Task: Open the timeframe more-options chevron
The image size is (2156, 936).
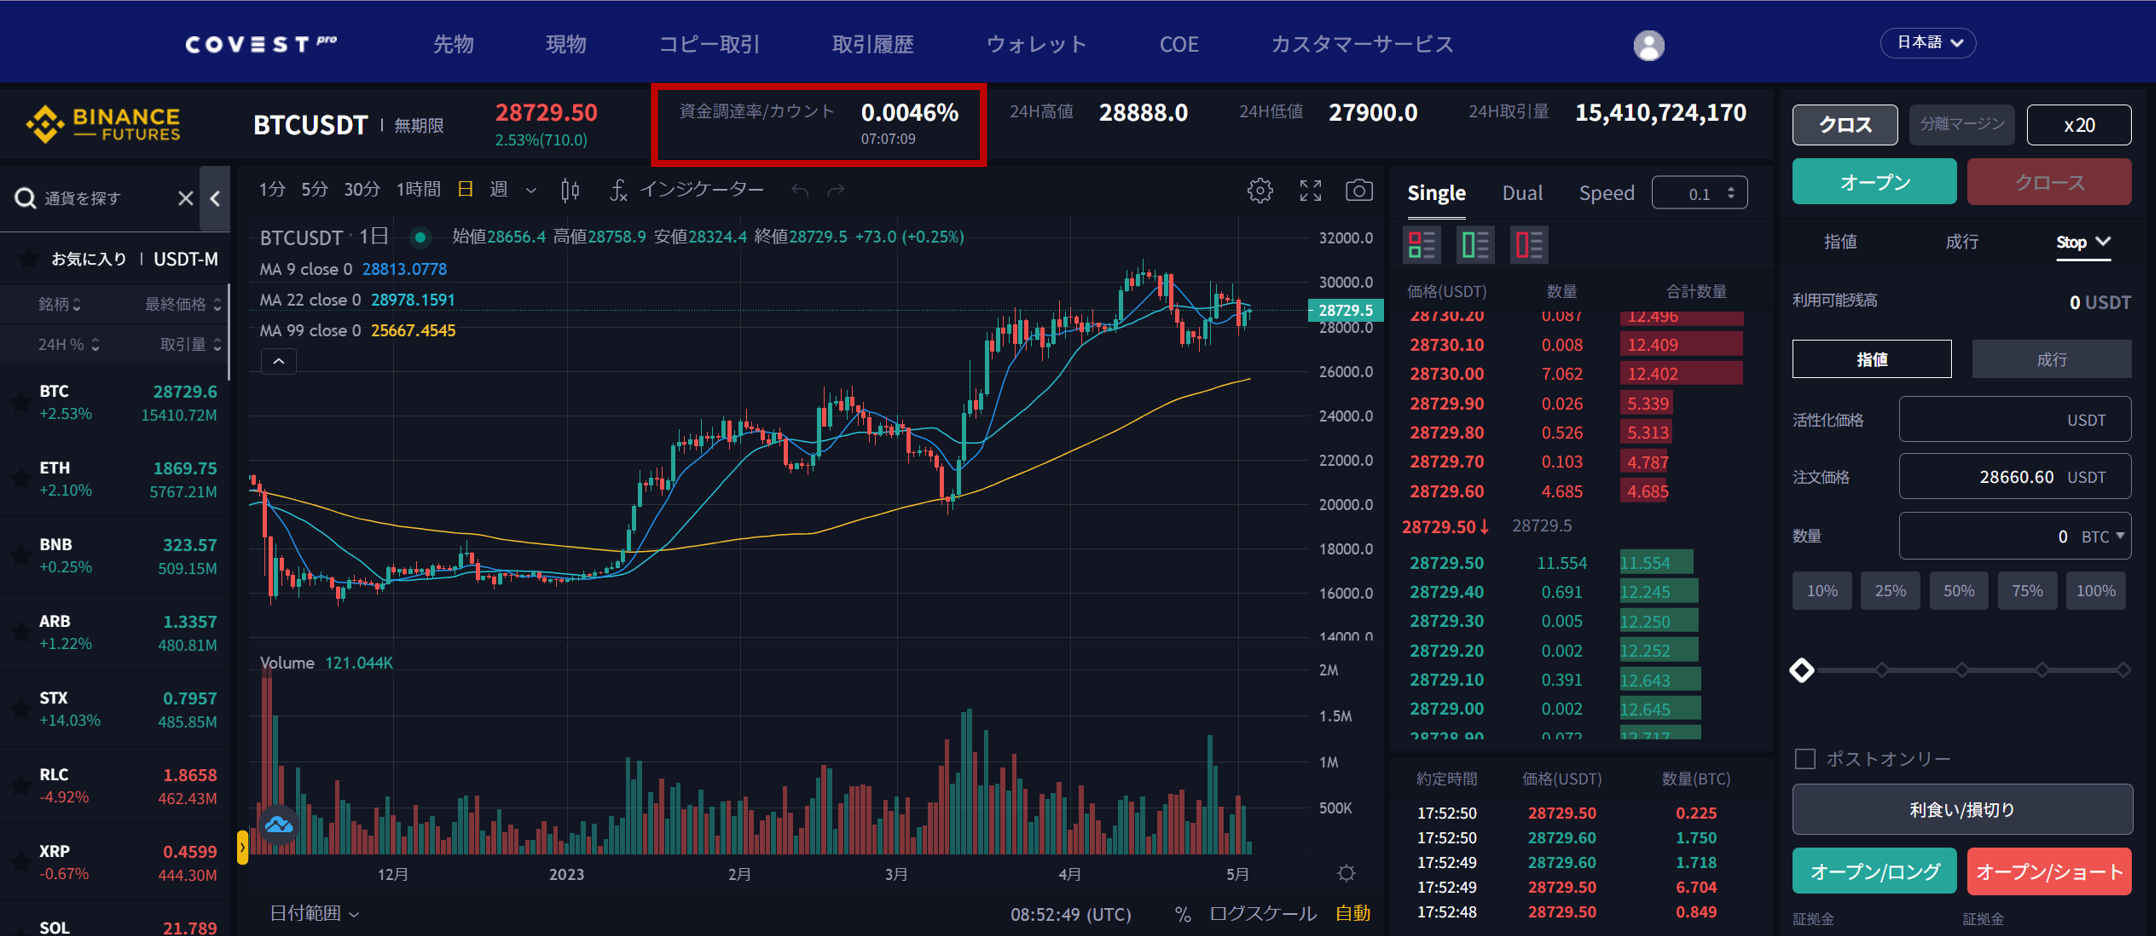Action: 531,190
